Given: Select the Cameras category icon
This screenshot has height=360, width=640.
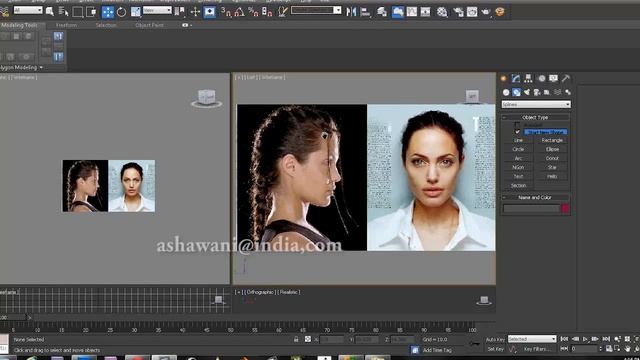Looking at the screenshot, I should coord(537,92).
